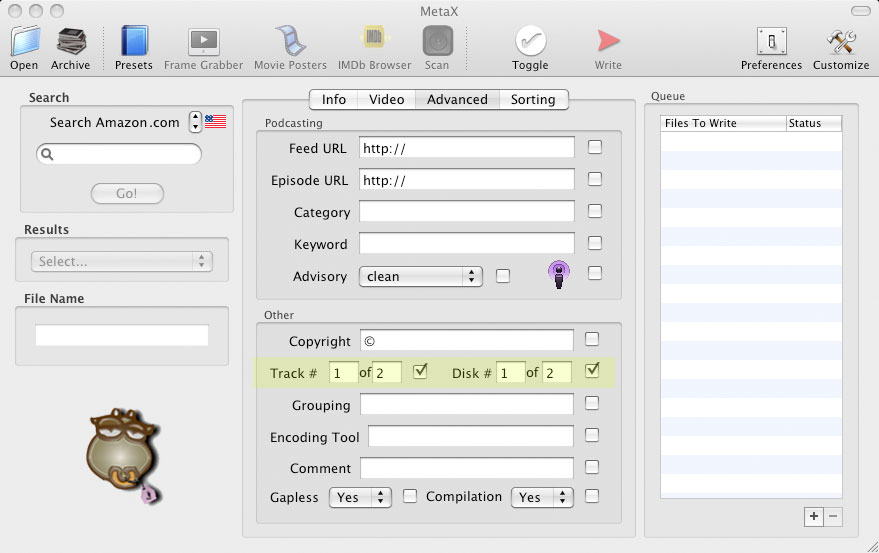The width and height of the screenshot is (879, 553).
Task: Tick the Encoding Tool checkbox
Action: 591,435
